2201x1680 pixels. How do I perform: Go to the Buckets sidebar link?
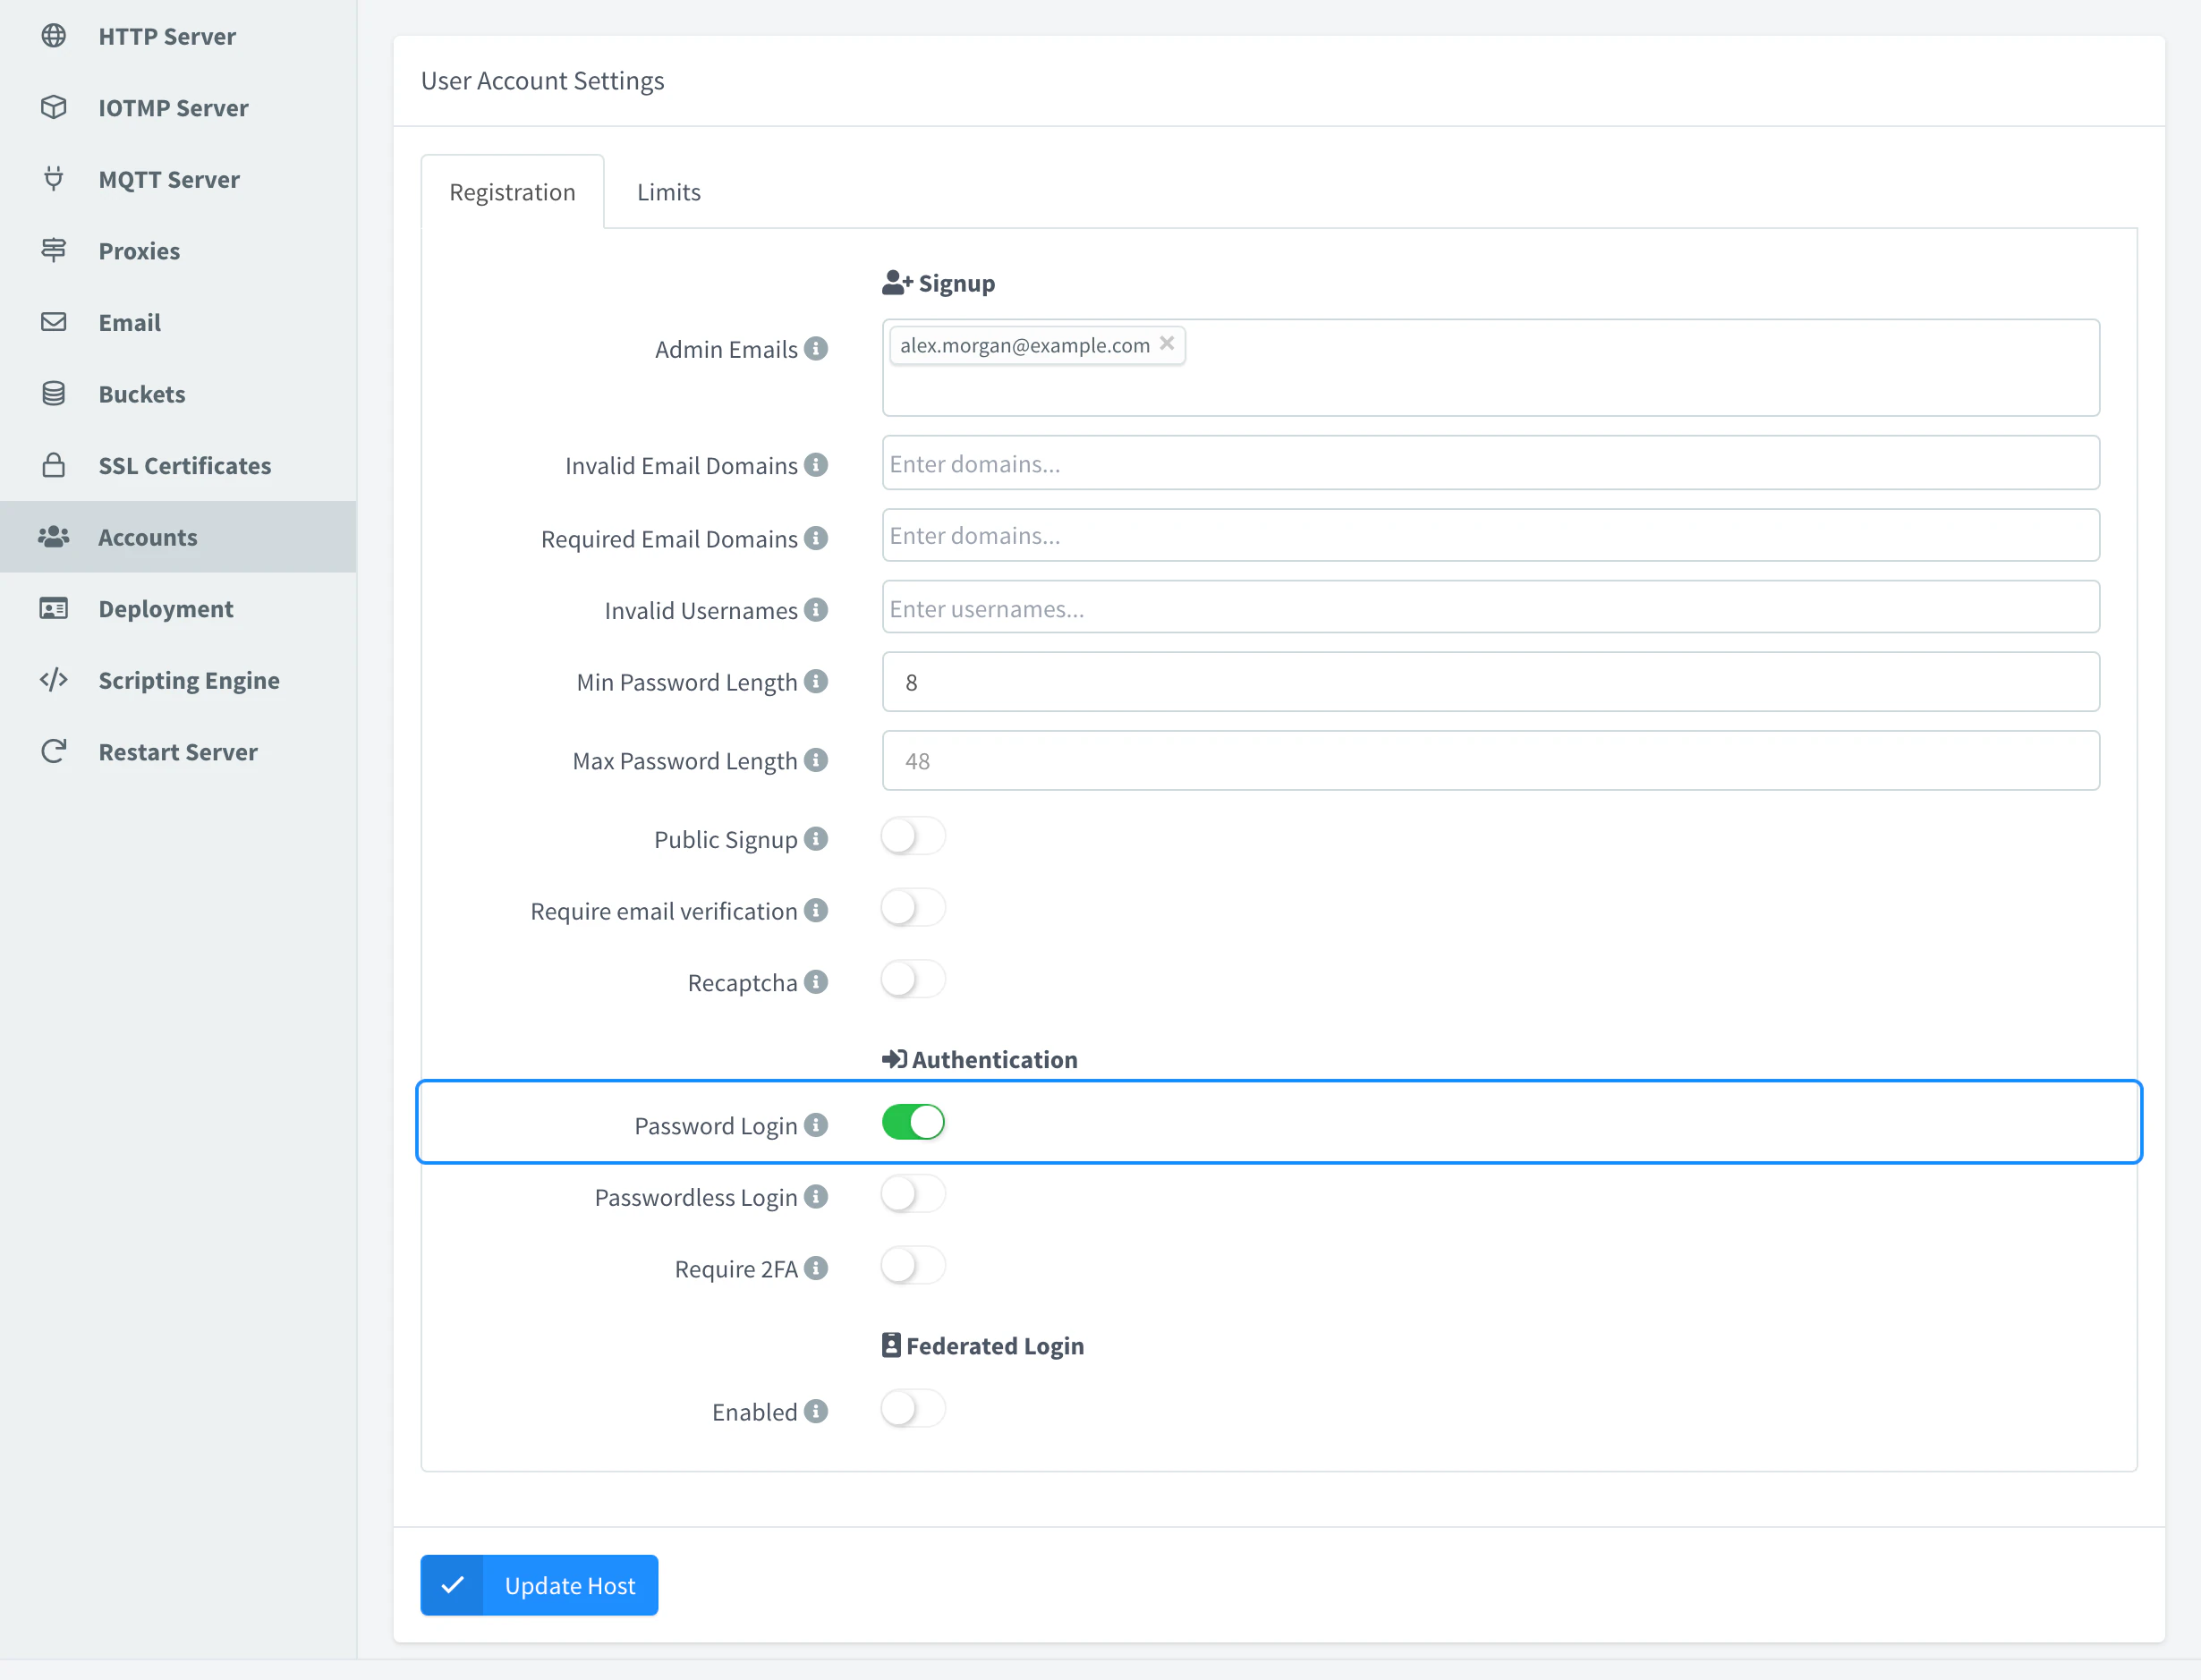(x=178, y=393)
